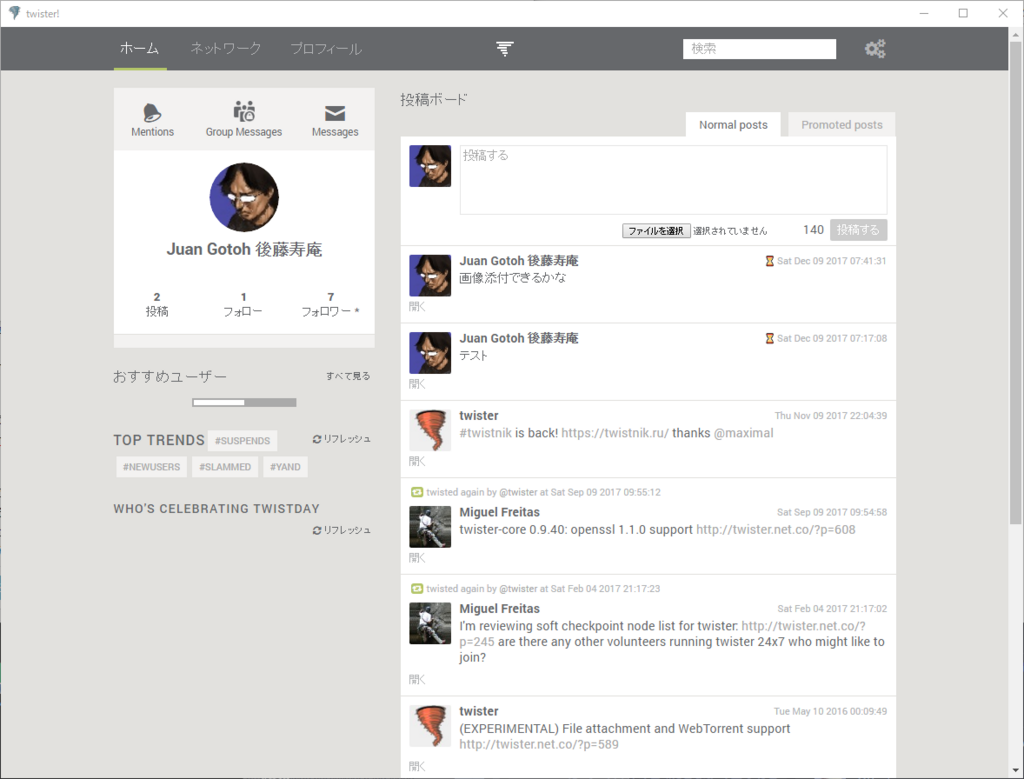Expand 開く on テスト post
Viewport: 1024px width, 779px height.
coord(417,384)
